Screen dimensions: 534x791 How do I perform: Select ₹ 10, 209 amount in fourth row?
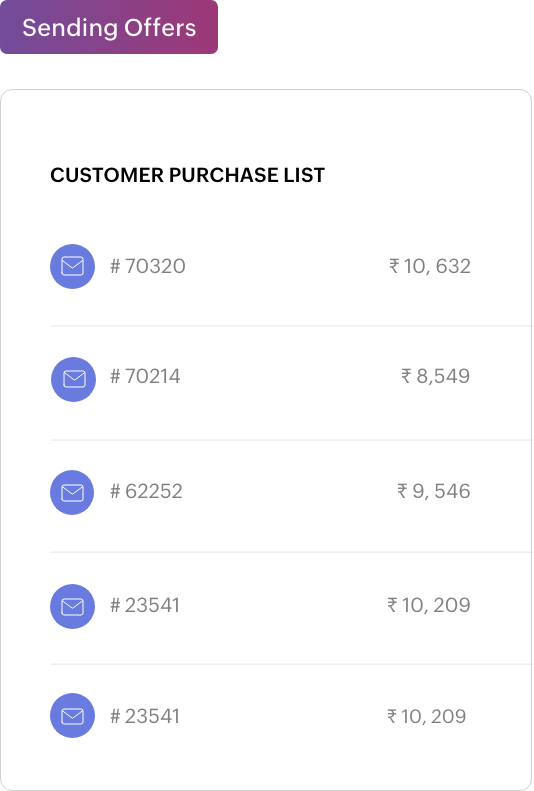pos(429,605)
